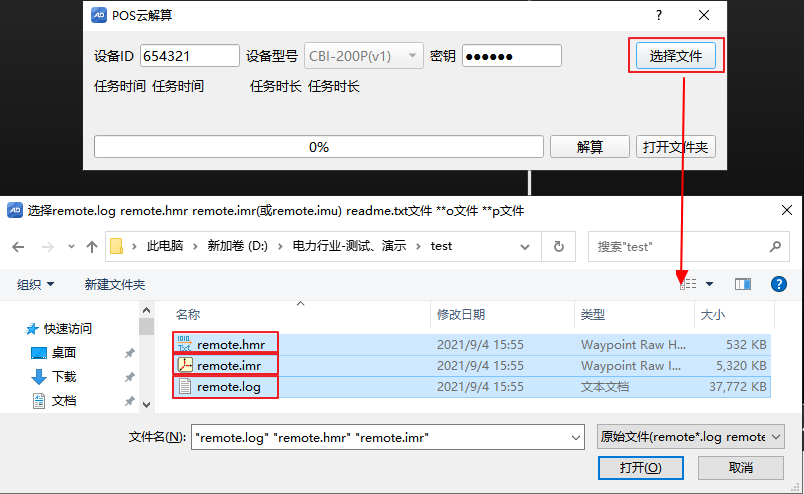804x494 pixels.
Task: Go back with the left arrow
Action: point(18,247)
